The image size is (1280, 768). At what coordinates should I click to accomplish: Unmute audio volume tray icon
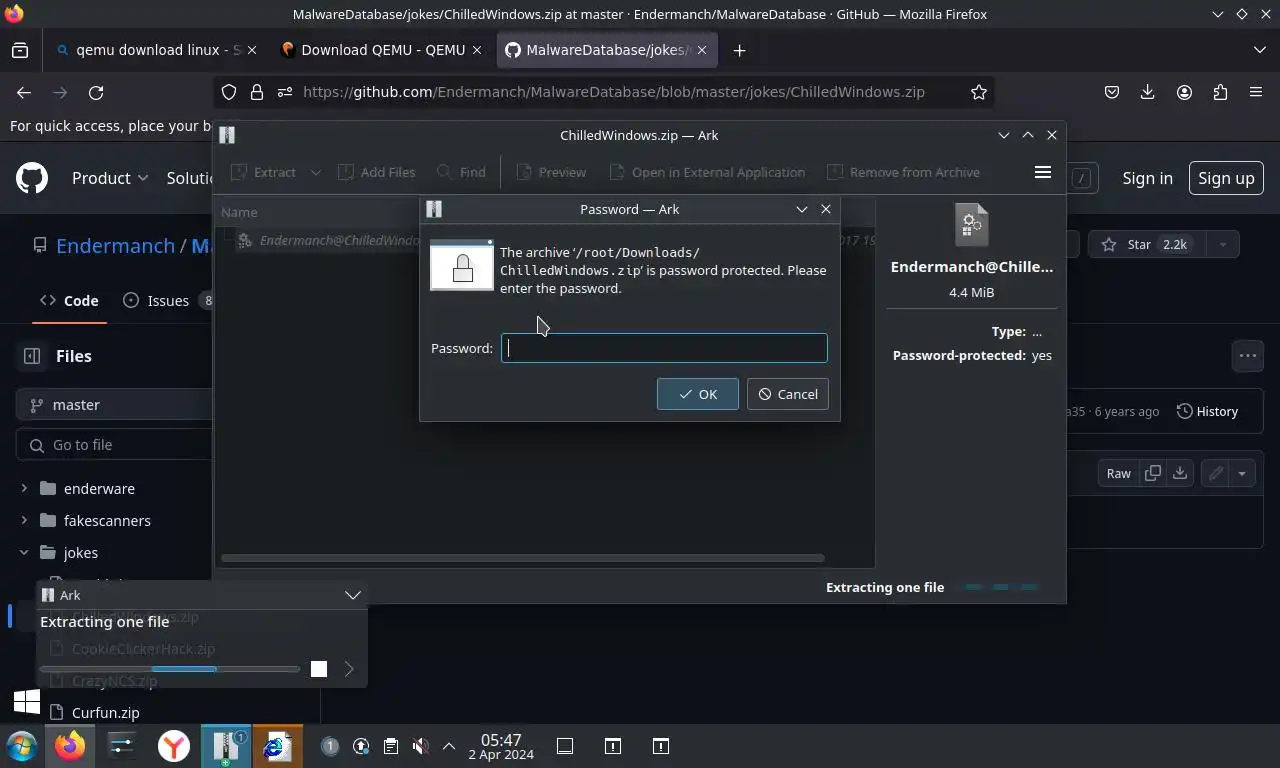pyautogui.click(x=421, y=746)
